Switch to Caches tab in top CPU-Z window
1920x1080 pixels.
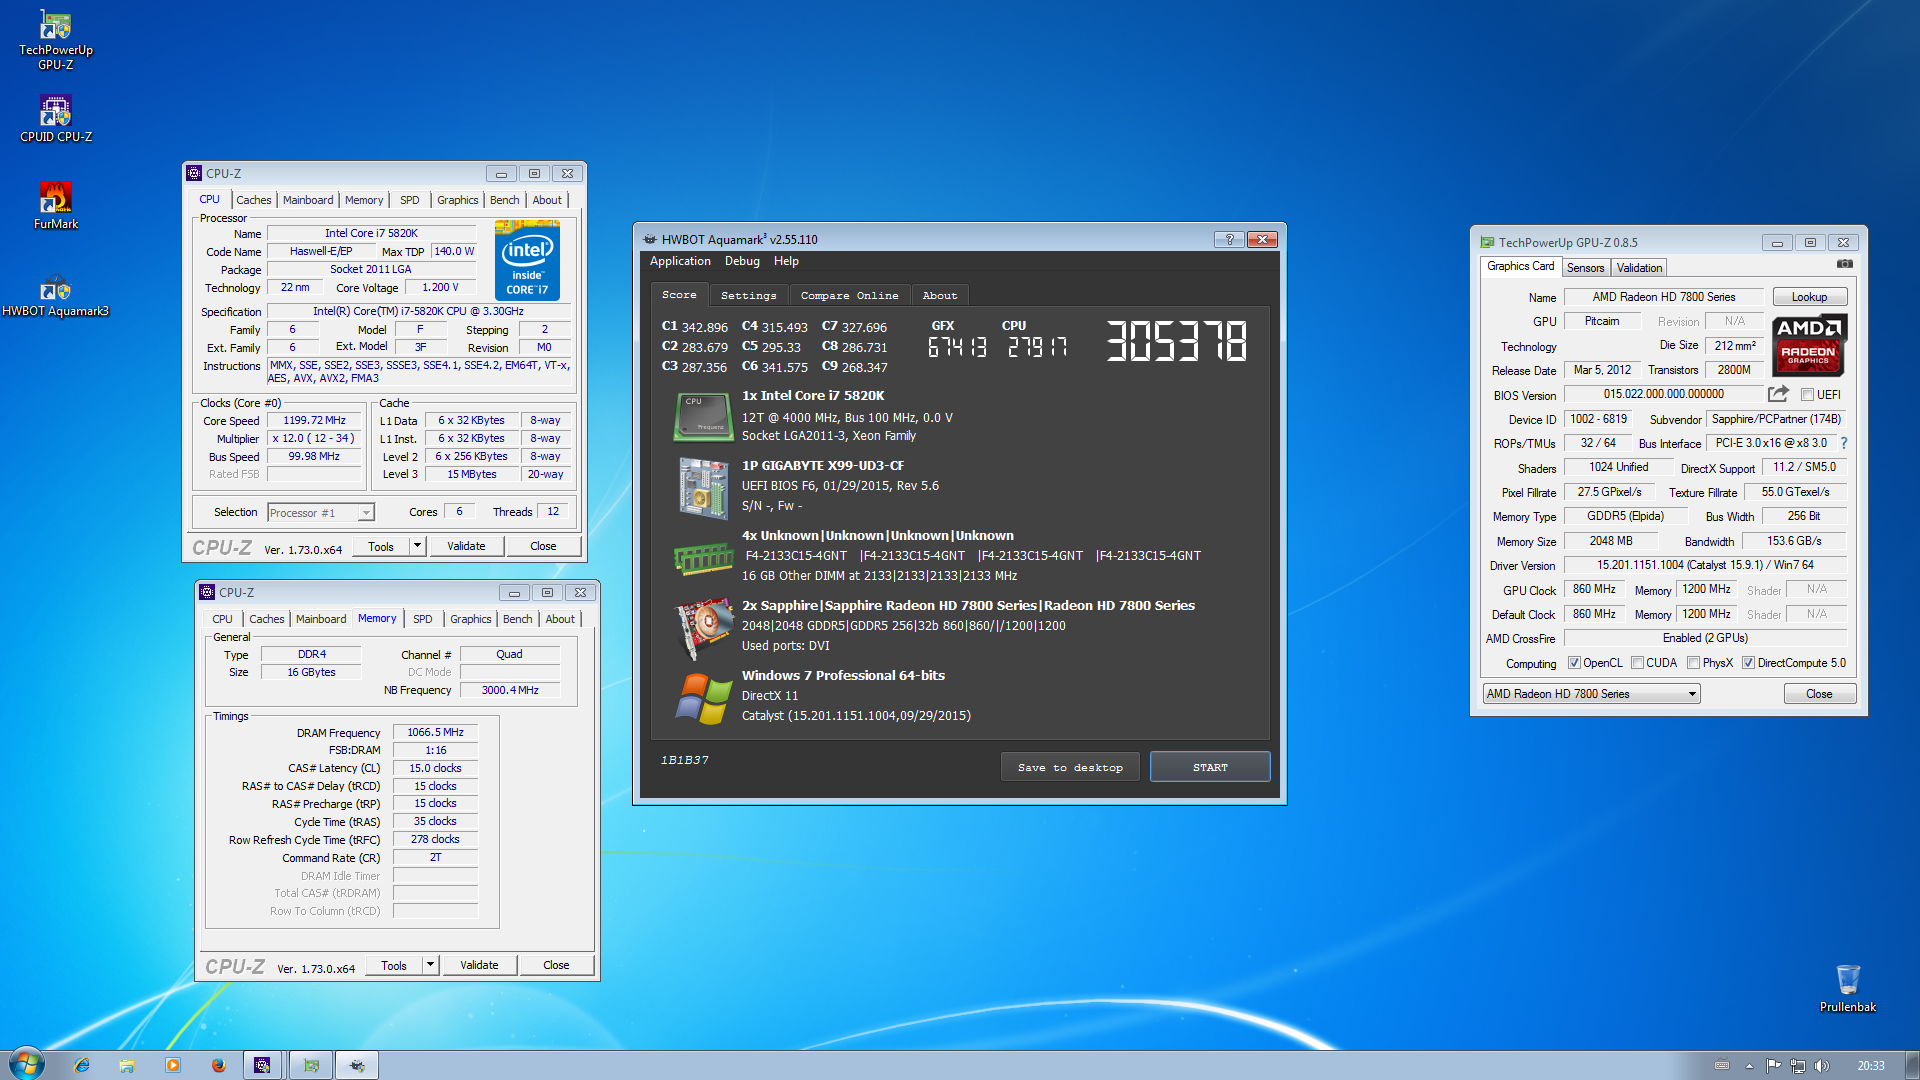(253, 200)
